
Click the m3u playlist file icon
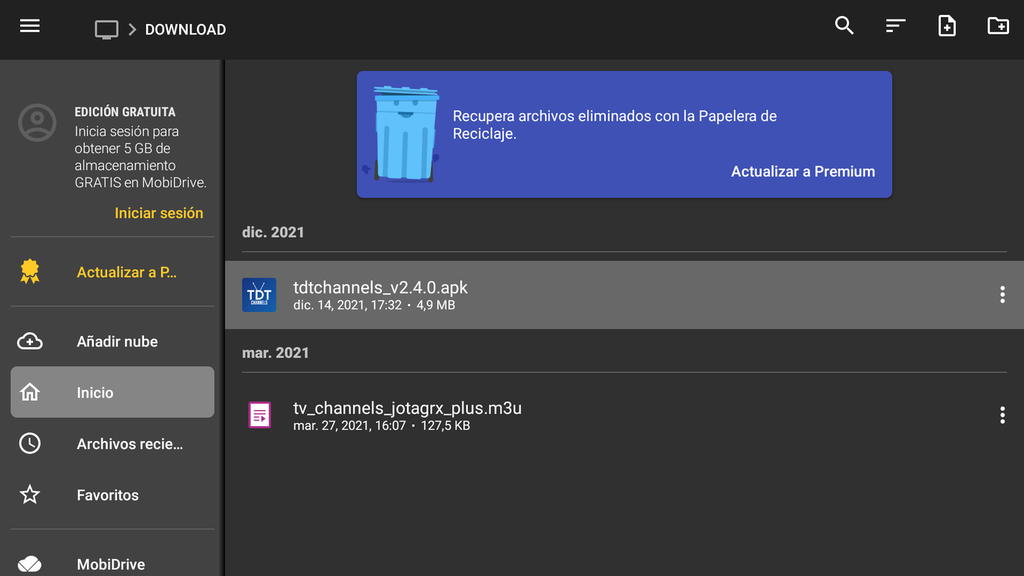pos(259,415)
